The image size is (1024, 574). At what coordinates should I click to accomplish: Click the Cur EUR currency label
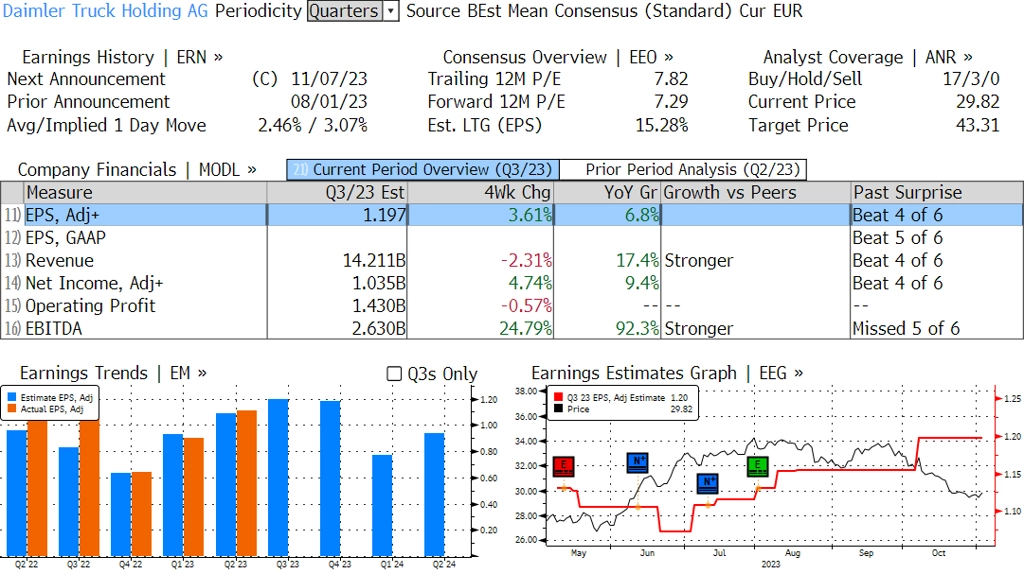(771, 11)
